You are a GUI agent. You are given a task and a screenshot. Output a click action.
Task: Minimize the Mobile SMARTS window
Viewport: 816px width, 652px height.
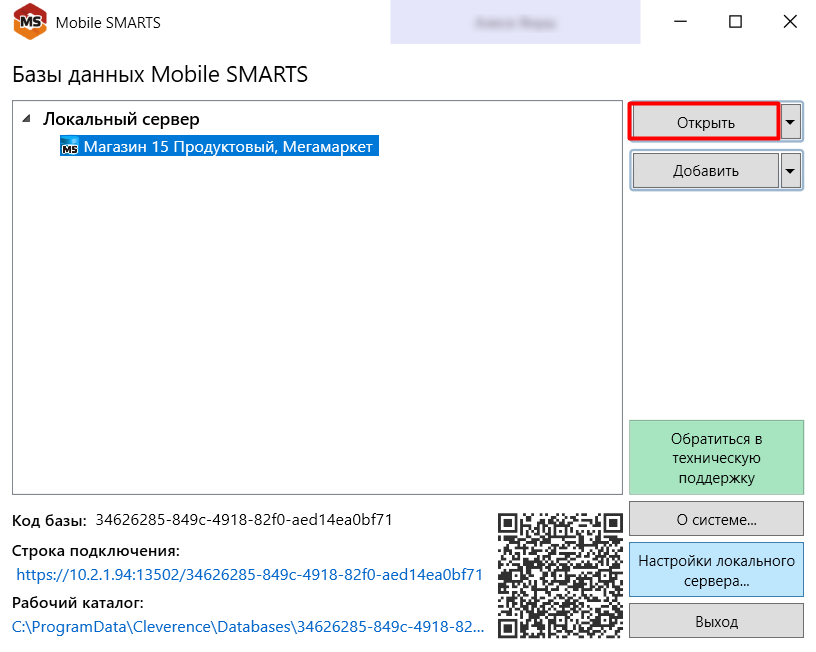click(681, 21)
